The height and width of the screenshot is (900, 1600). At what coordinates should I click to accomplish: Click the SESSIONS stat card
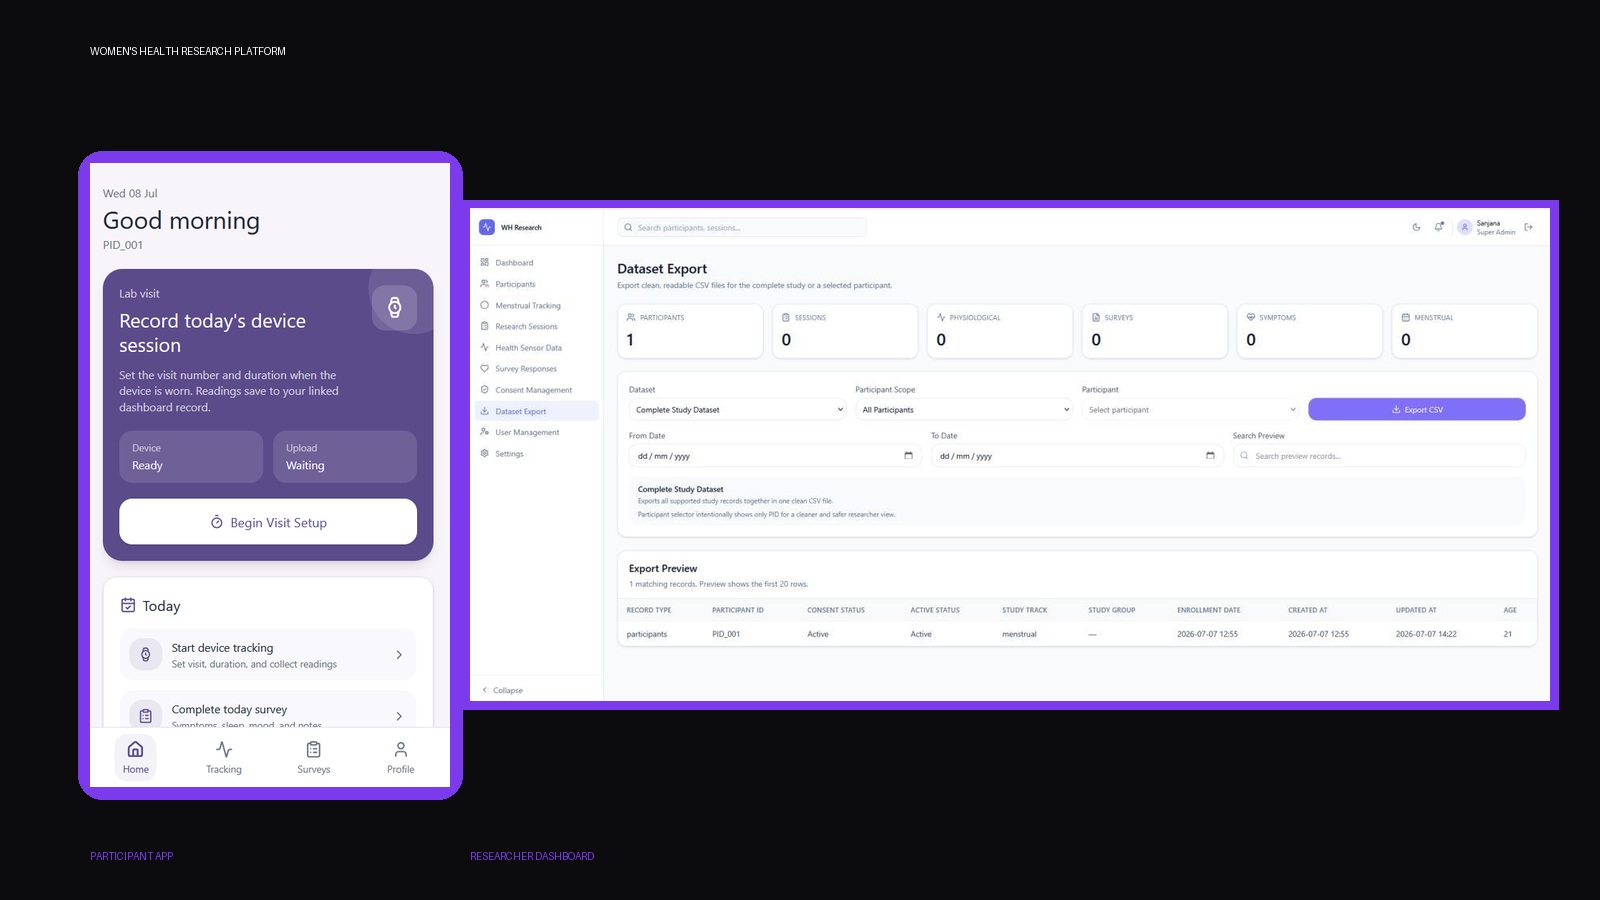point(845,331)
